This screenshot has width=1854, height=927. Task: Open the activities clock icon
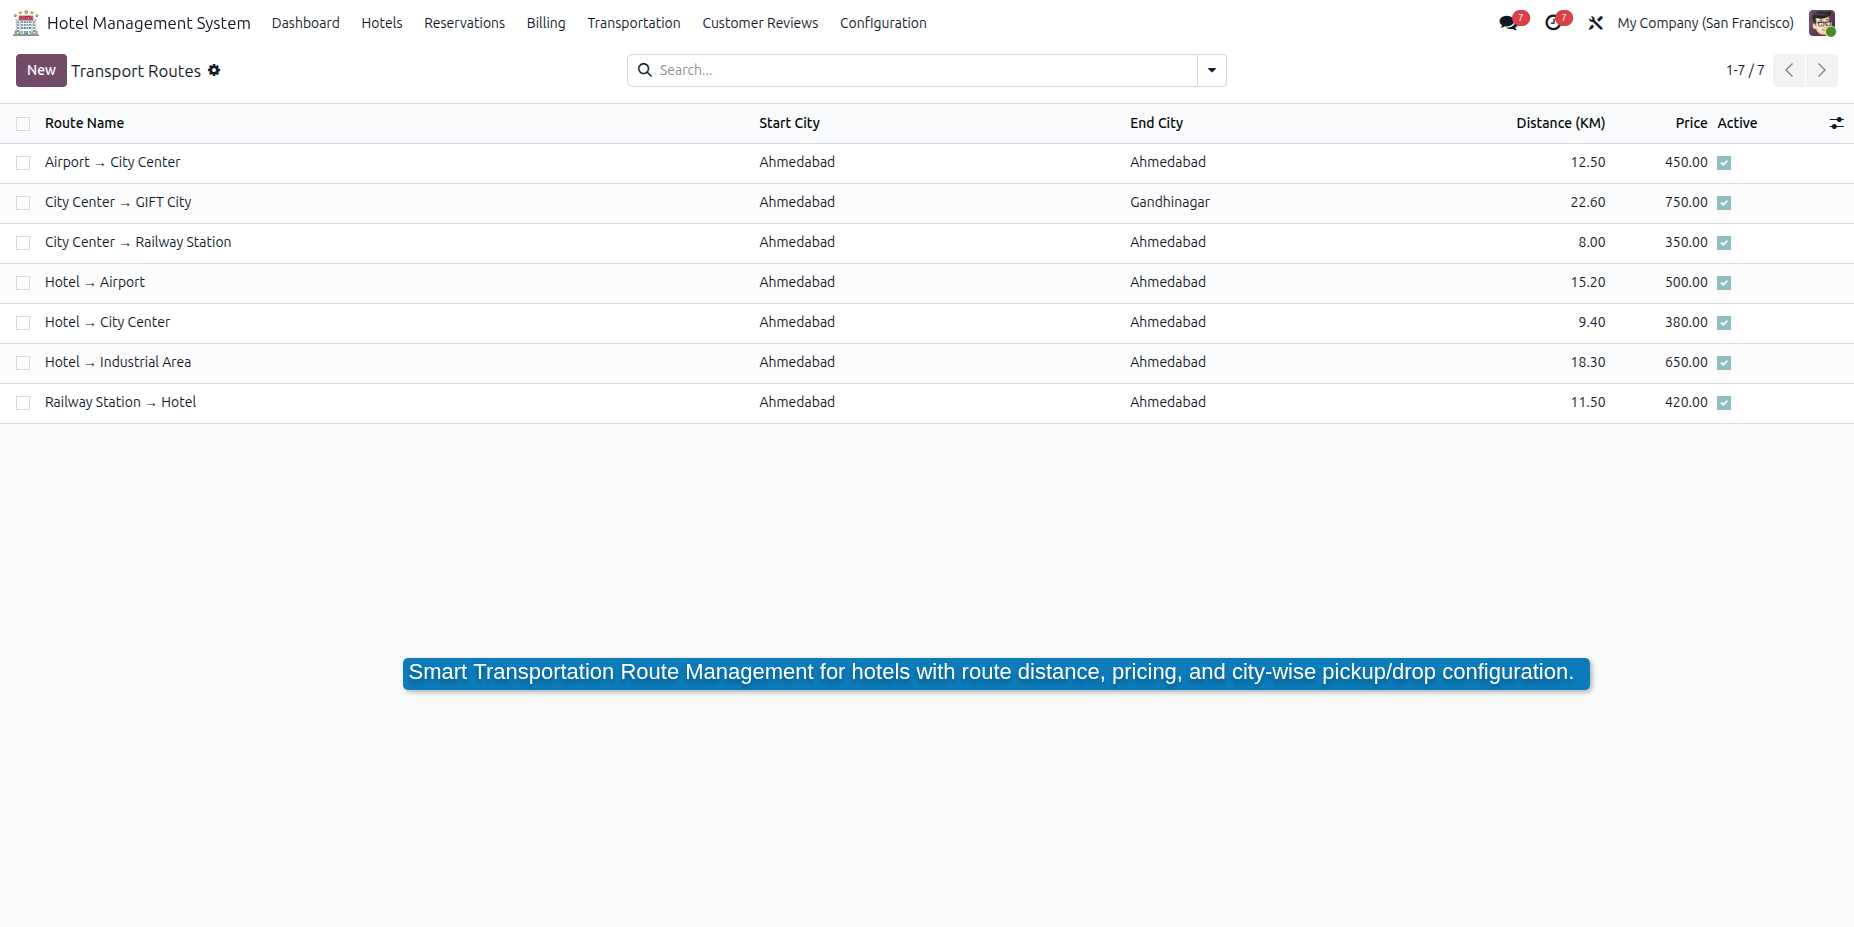[x=1554, y=22]
